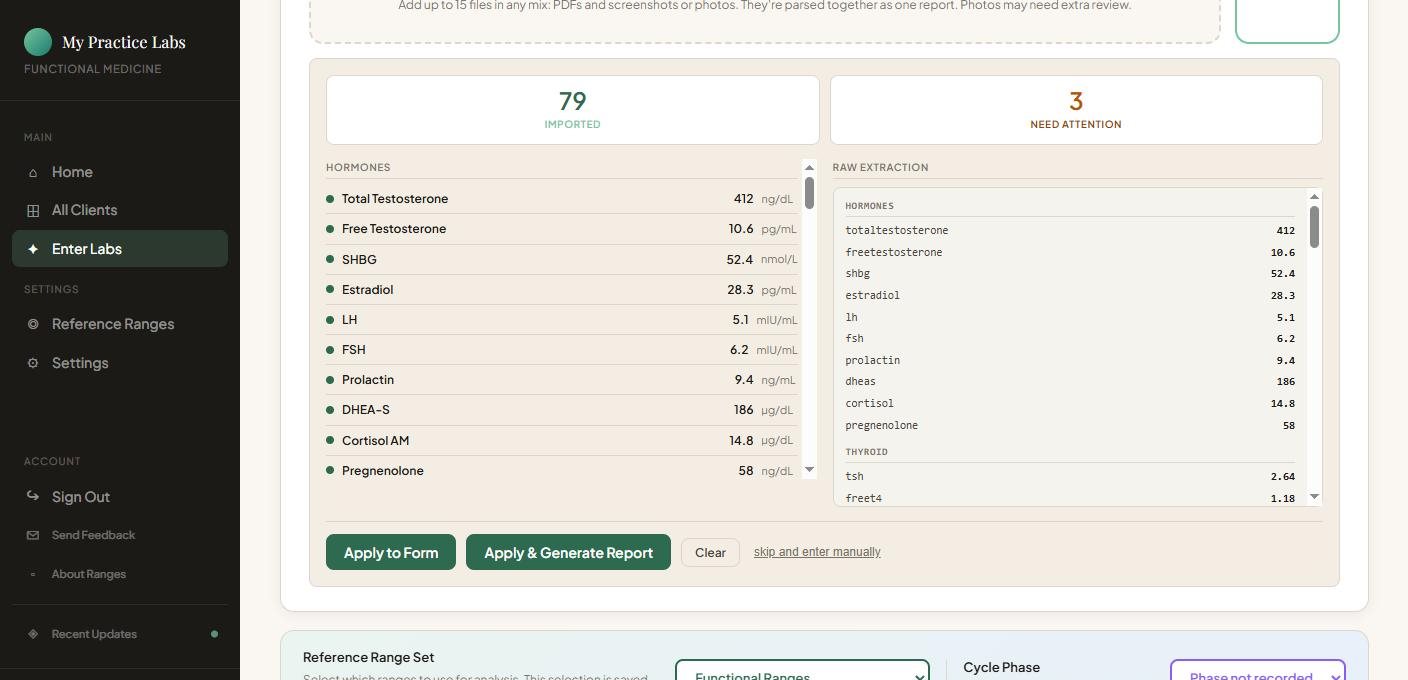Select the LH row

point(562,320)
